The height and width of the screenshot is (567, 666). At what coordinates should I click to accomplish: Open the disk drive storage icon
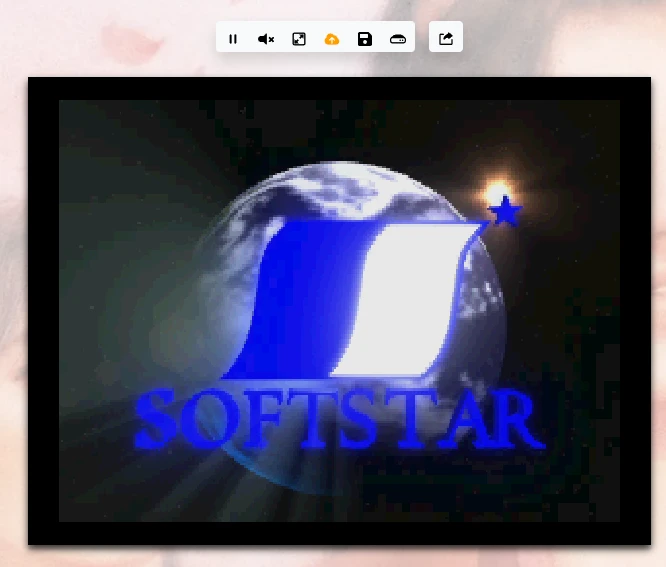398,39
